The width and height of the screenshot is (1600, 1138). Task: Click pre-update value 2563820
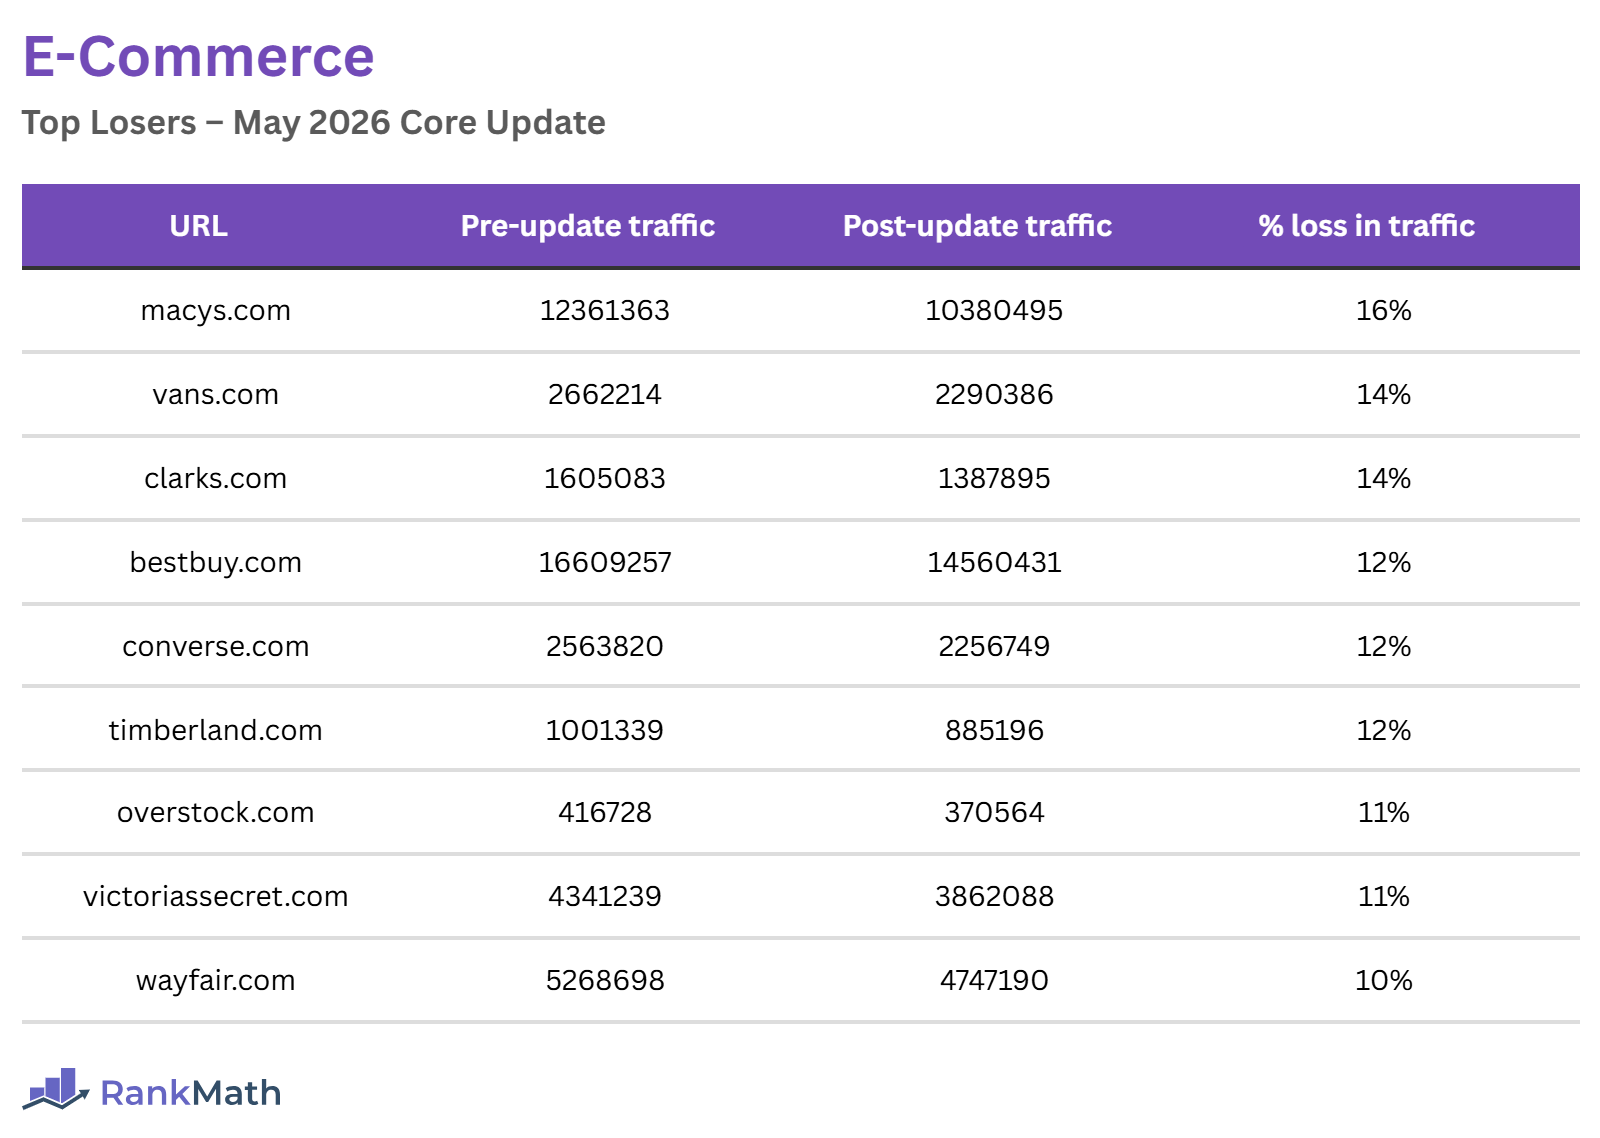pyautogui.click(x=605, y=647)
